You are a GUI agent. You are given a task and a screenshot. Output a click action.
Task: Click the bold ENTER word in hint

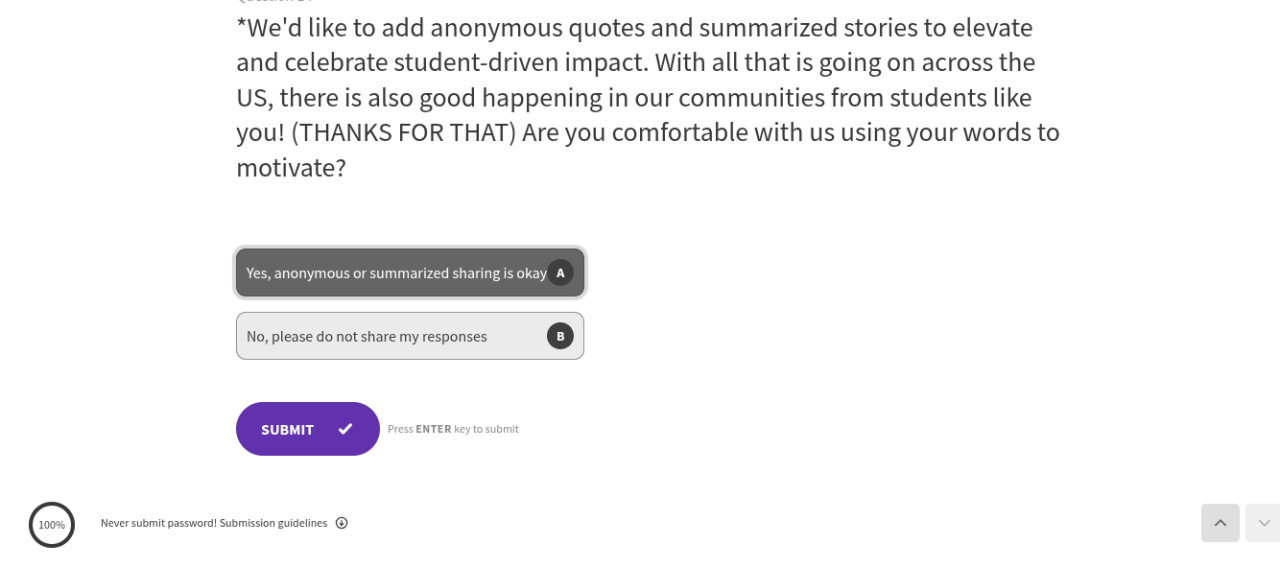433,429
